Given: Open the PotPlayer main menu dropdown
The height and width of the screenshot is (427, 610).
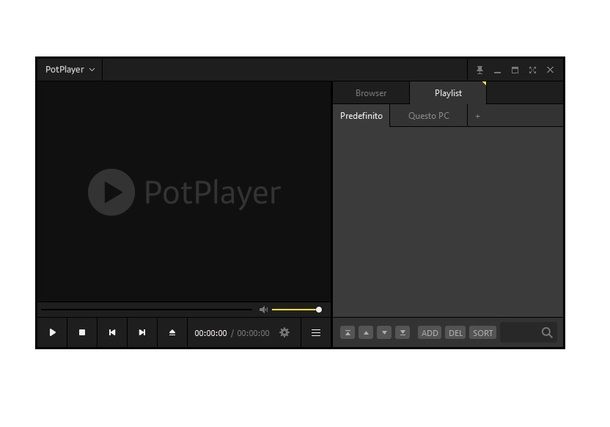Looking at the screenshot, I should pos(70,70).
